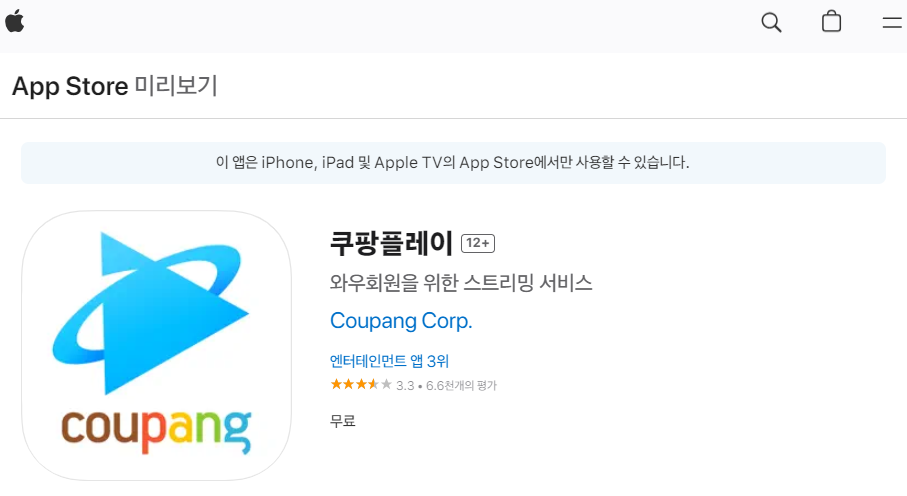Click the colorful coupang wordmark in icon
The width and height of the screenshot is (907, 496).
coord(156,431)
